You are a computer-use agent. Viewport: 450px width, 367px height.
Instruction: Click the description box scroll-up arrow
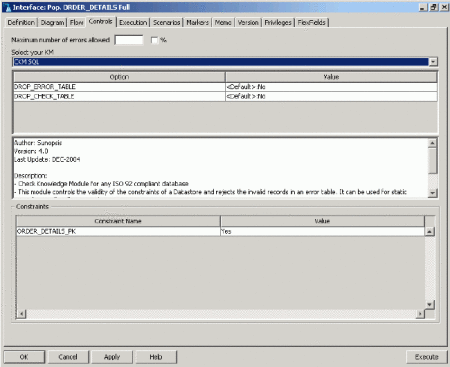[432, 143]
